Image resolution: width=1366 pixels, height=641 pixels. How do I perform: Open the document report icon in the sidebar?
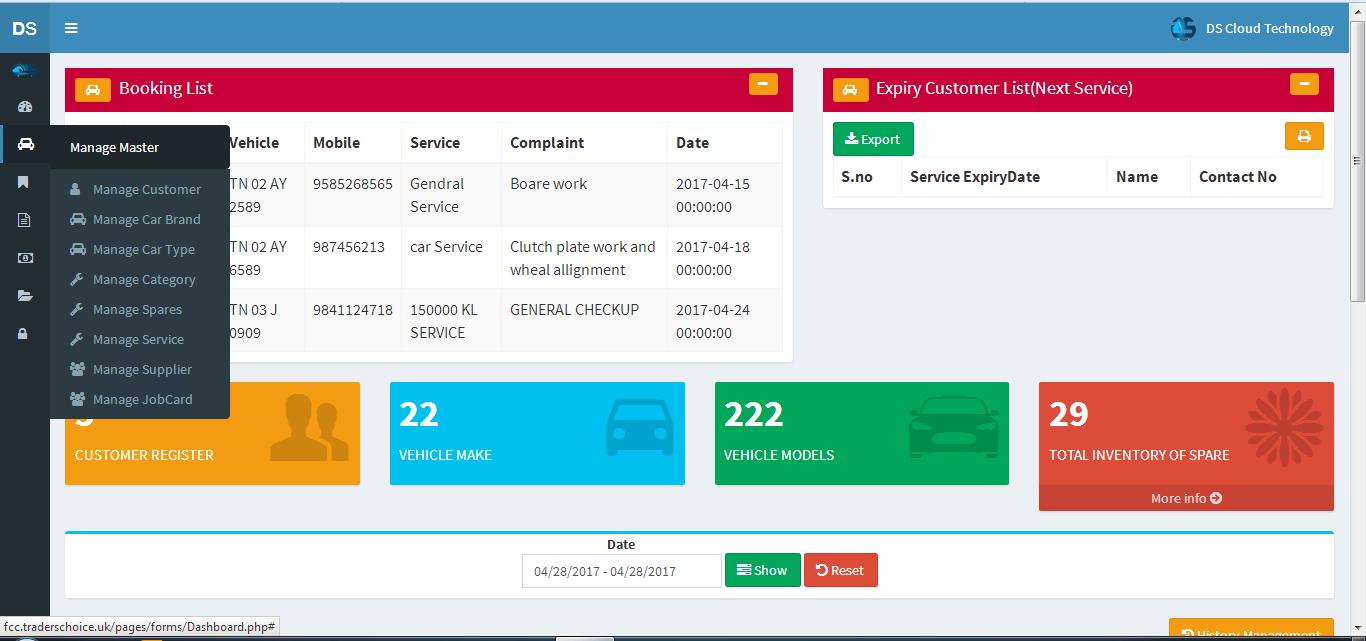tap(24, 220)
